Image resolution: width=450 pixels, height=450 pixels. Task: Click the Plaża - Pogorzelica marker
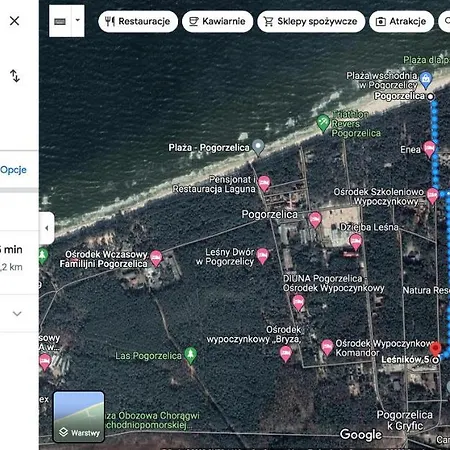pos(258,147)
